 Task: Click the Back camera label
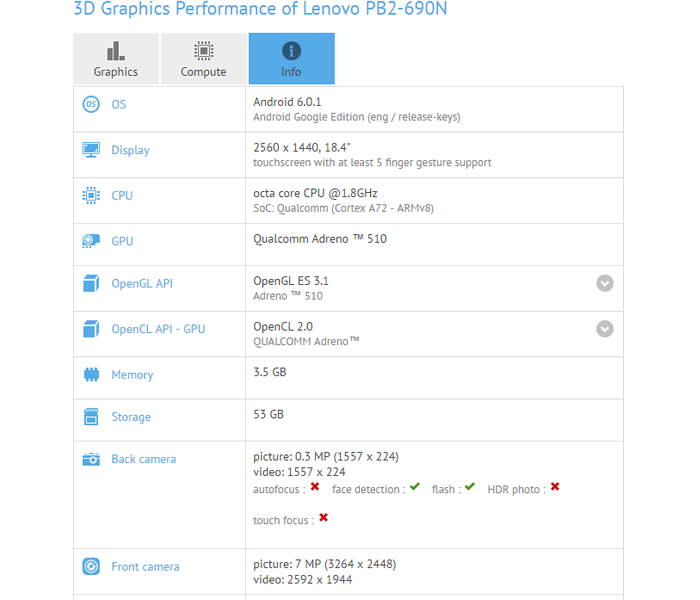click(144, 459)
